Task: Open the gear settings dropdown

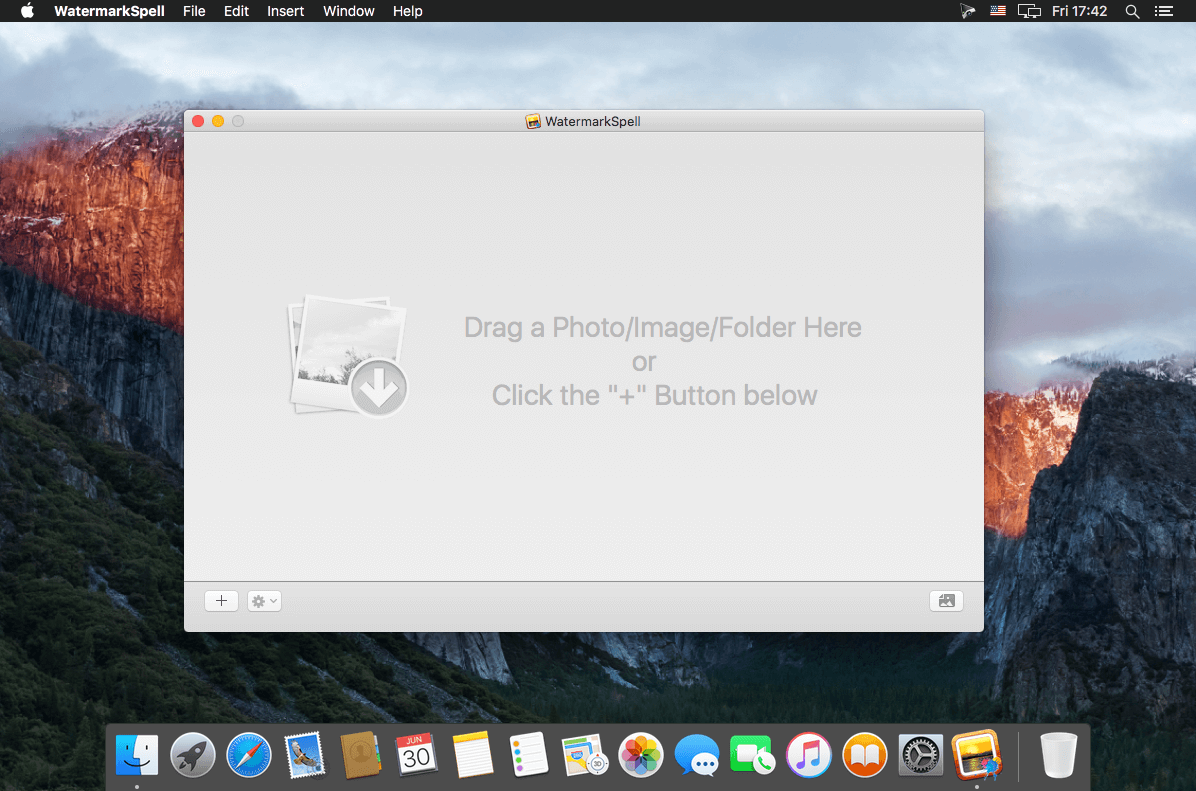Action: (x=264, y=601)
